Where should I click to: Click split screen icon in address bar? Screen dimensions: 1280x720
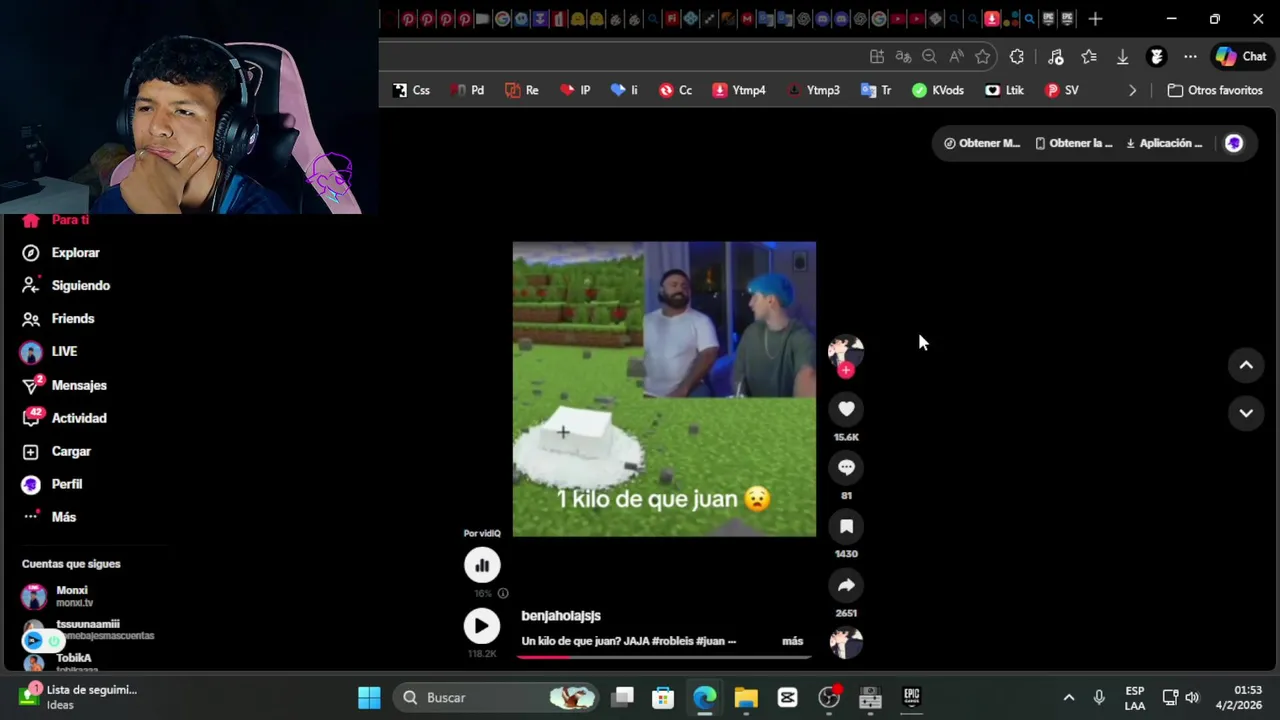tap(877, 57)
